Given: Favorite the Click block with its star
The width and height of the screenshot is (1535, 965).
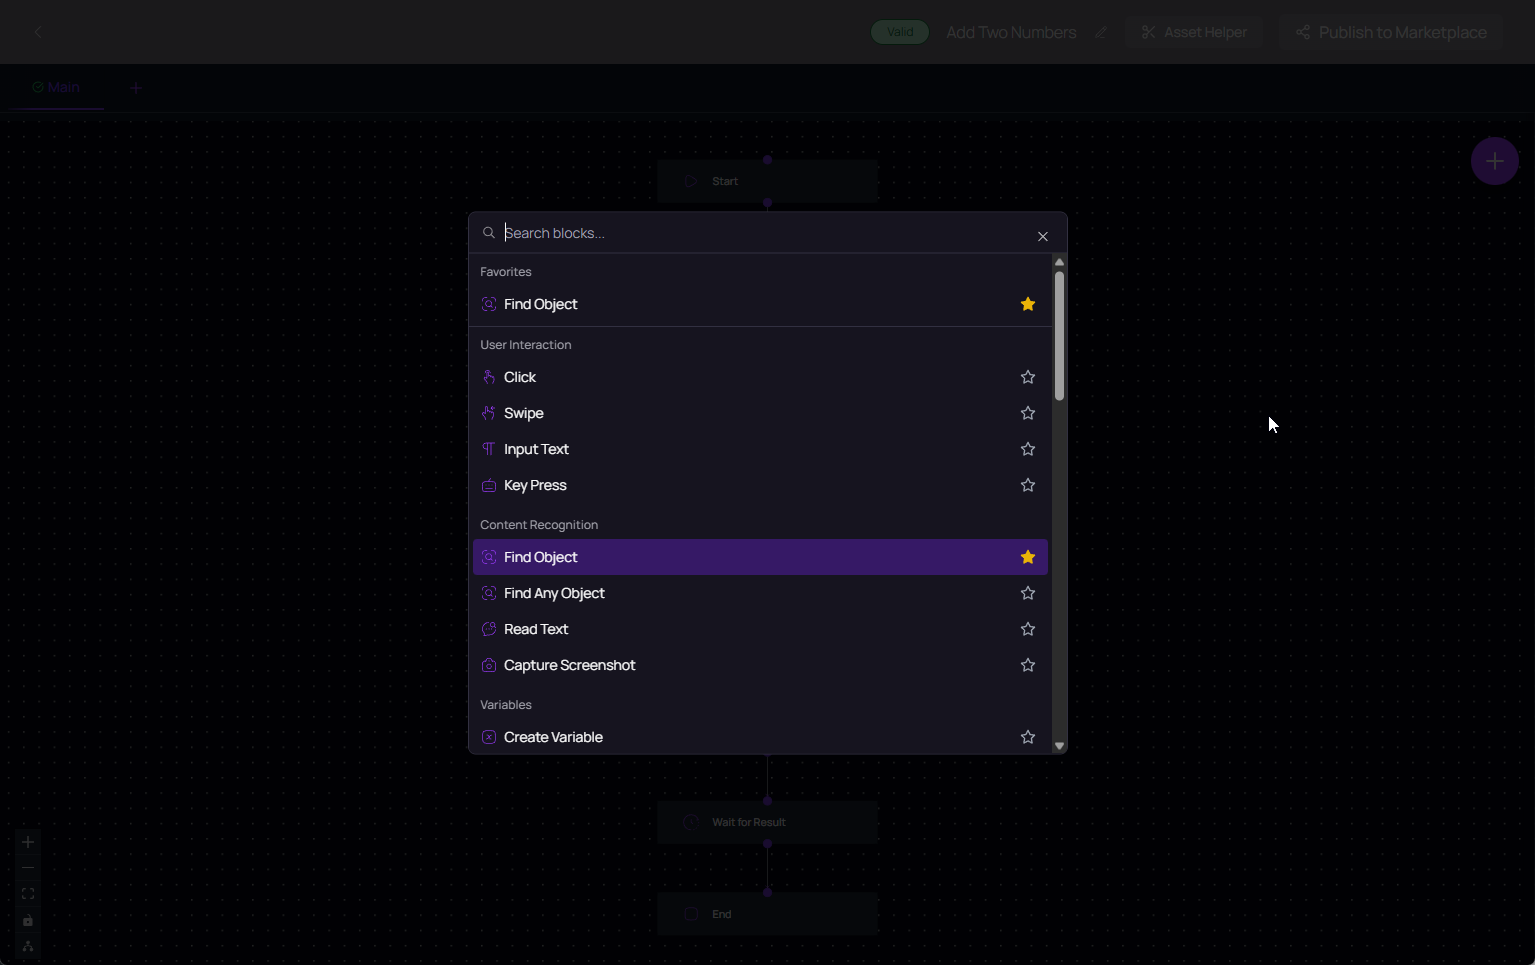Looking at the screenshot, I should 1027,377.
